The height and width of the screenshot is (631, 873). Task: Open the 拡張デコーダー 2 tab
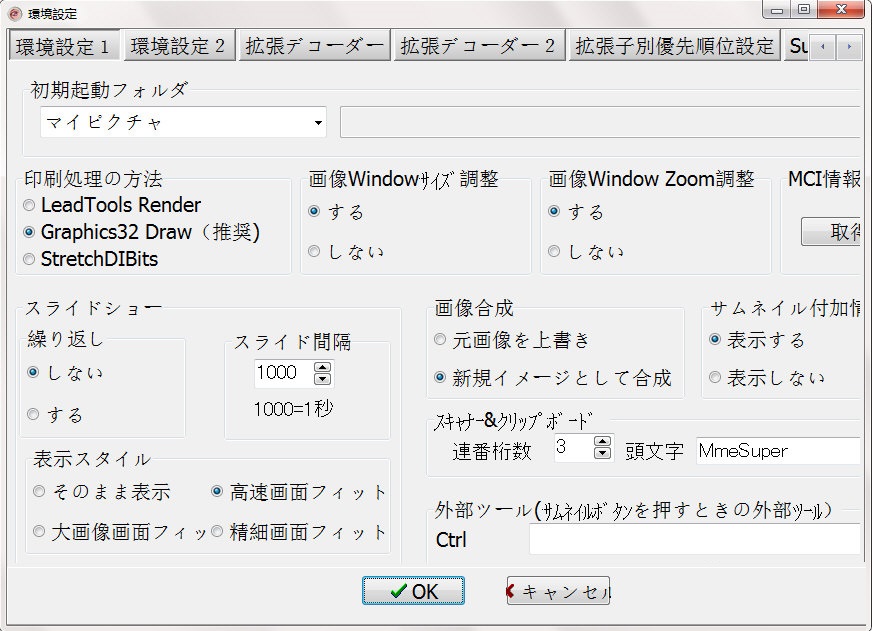tap(478, 46)
